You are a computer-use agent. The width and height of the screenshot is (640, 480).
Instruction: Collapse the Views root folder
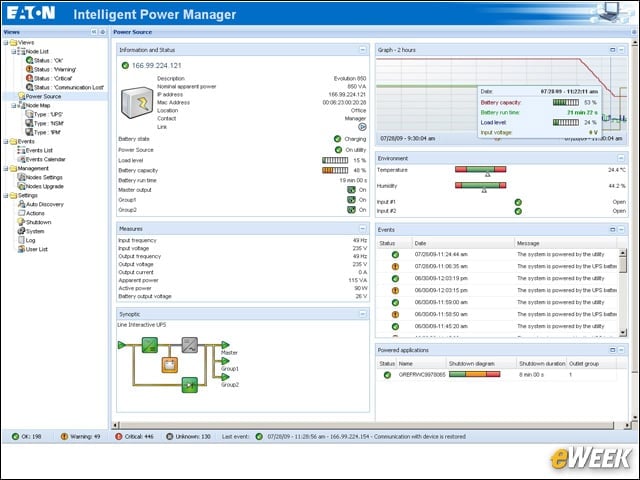tap(6, 42)
